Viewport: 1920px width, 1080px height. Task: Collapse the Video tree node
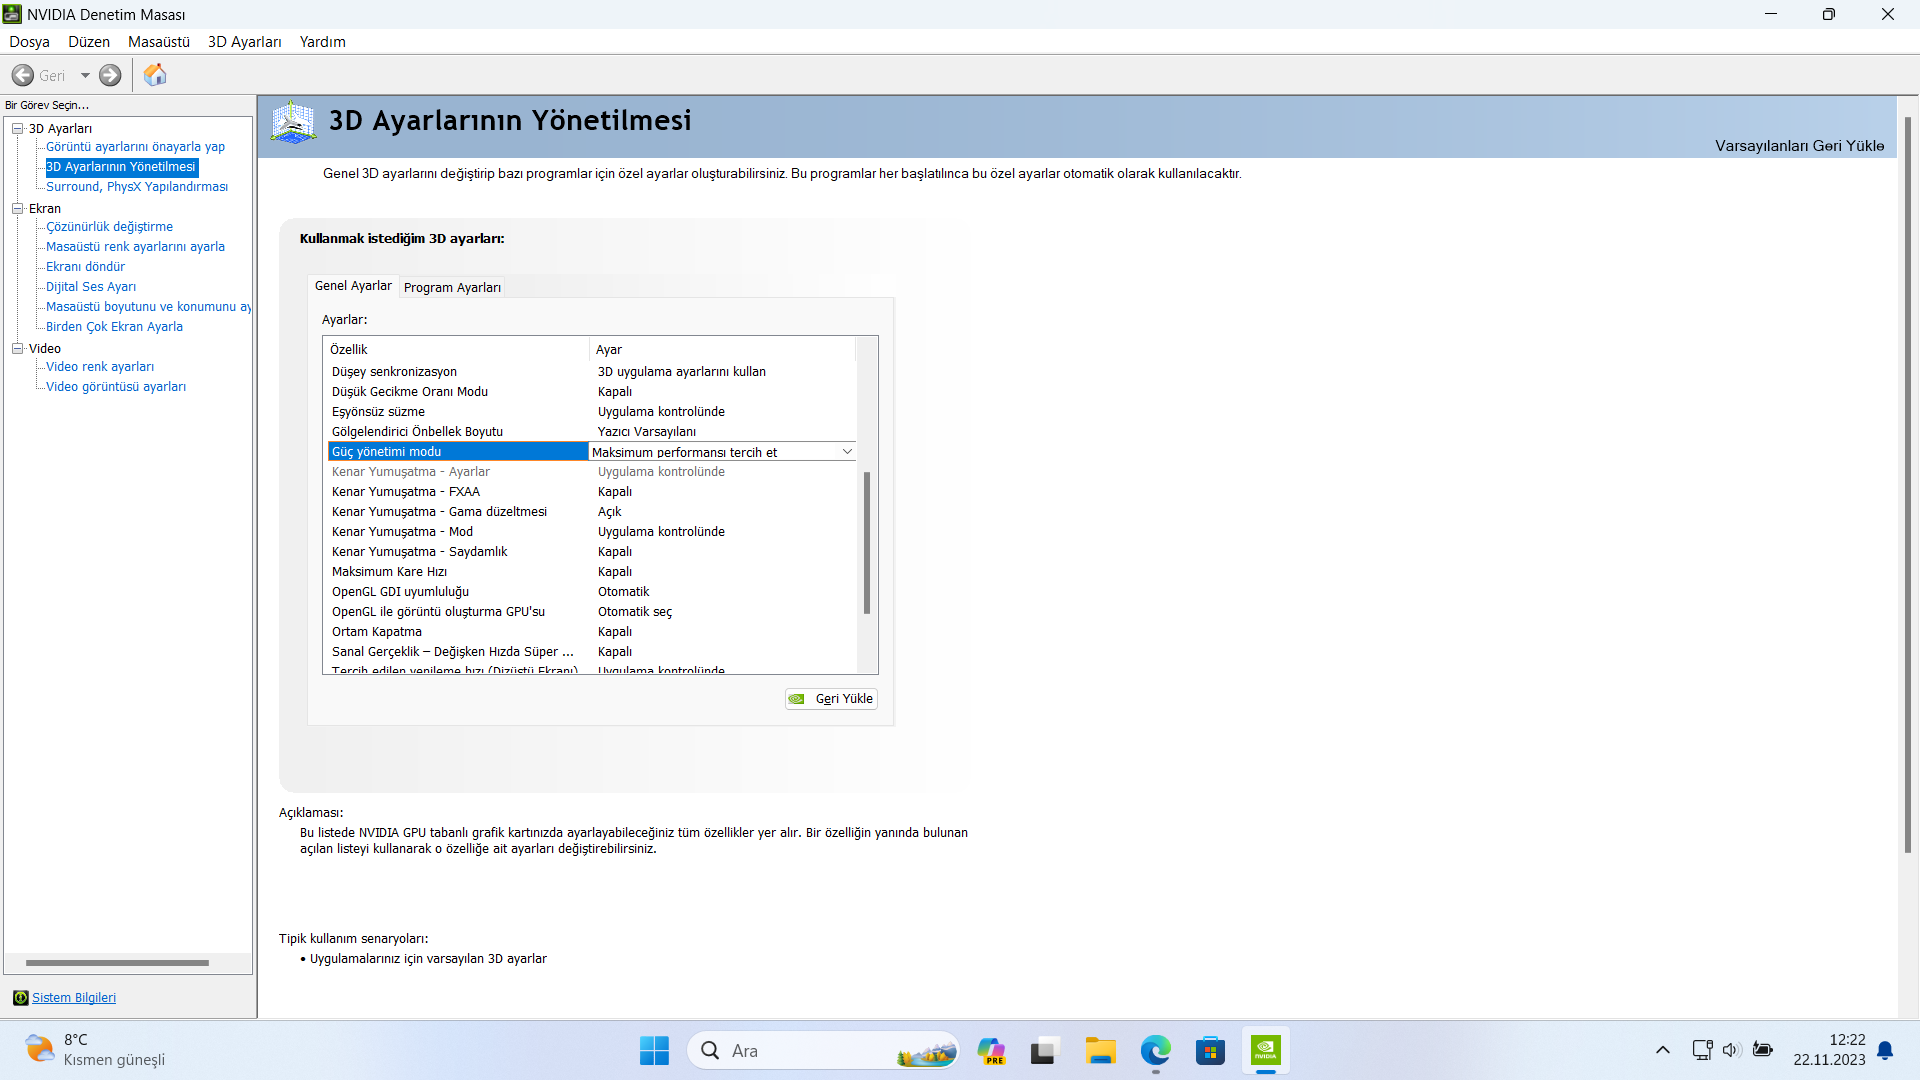17,348
